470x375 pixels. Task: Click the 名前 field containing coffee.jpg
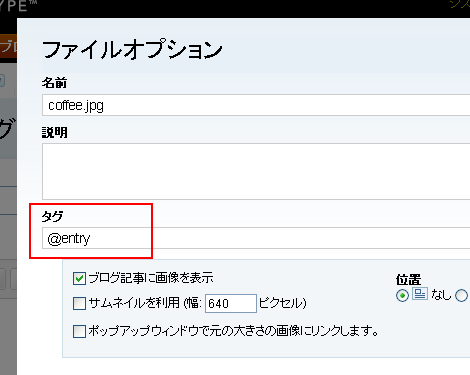point(256,105)
